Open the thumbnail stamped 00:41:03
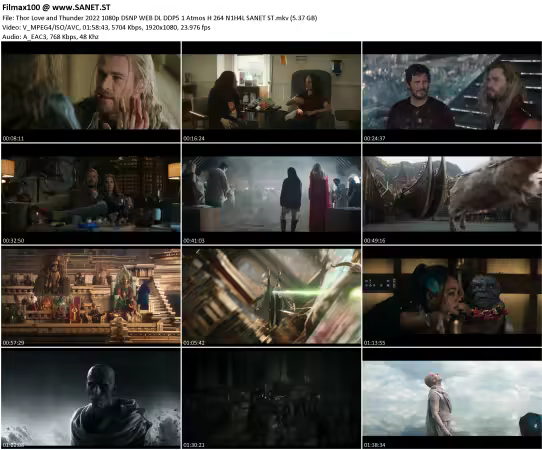Viewport: 542px width, 450px height. pos(271,194)
